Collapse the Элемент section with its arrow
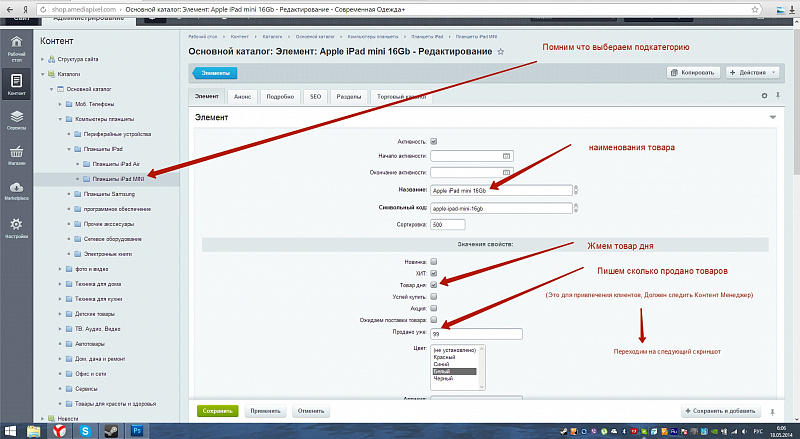The height and width of the screenshot is (439, 800). point(772,117)
